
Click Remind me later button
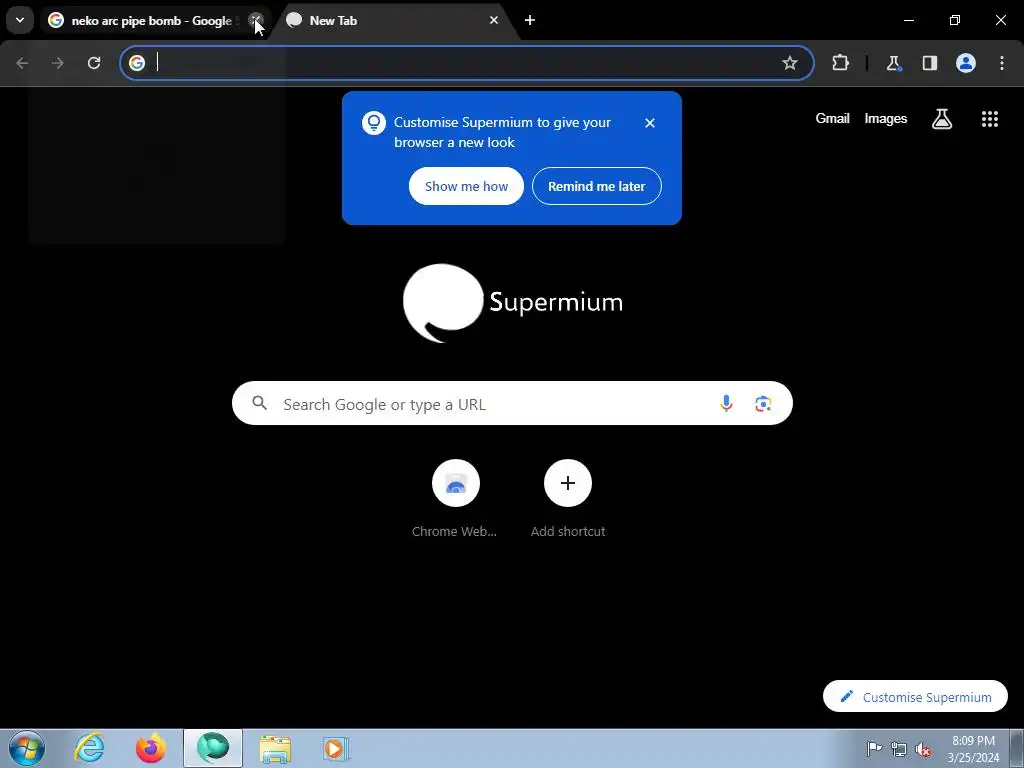pos(596,186)
